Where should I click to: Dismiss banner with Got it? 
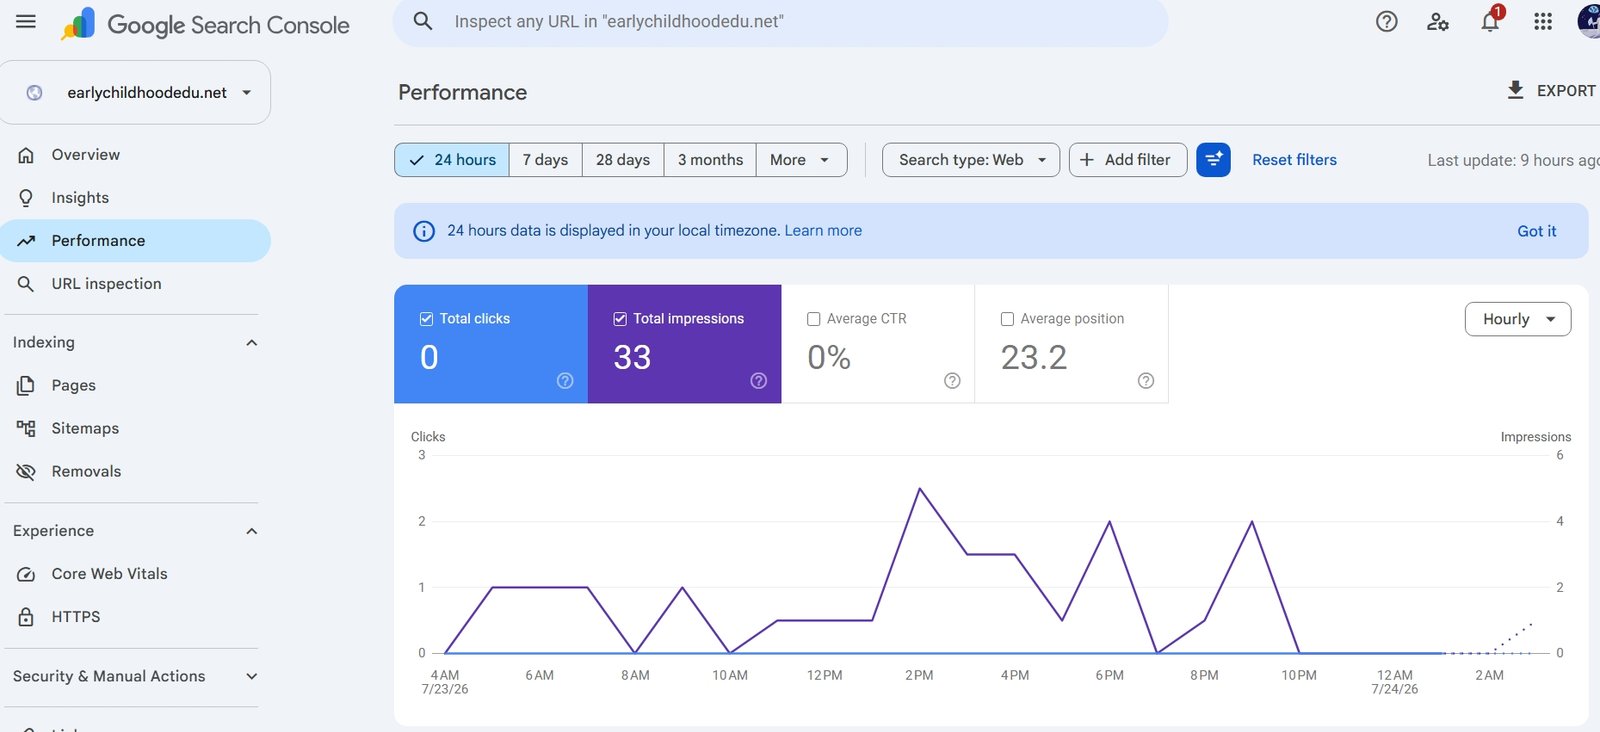pos(1537,231)
